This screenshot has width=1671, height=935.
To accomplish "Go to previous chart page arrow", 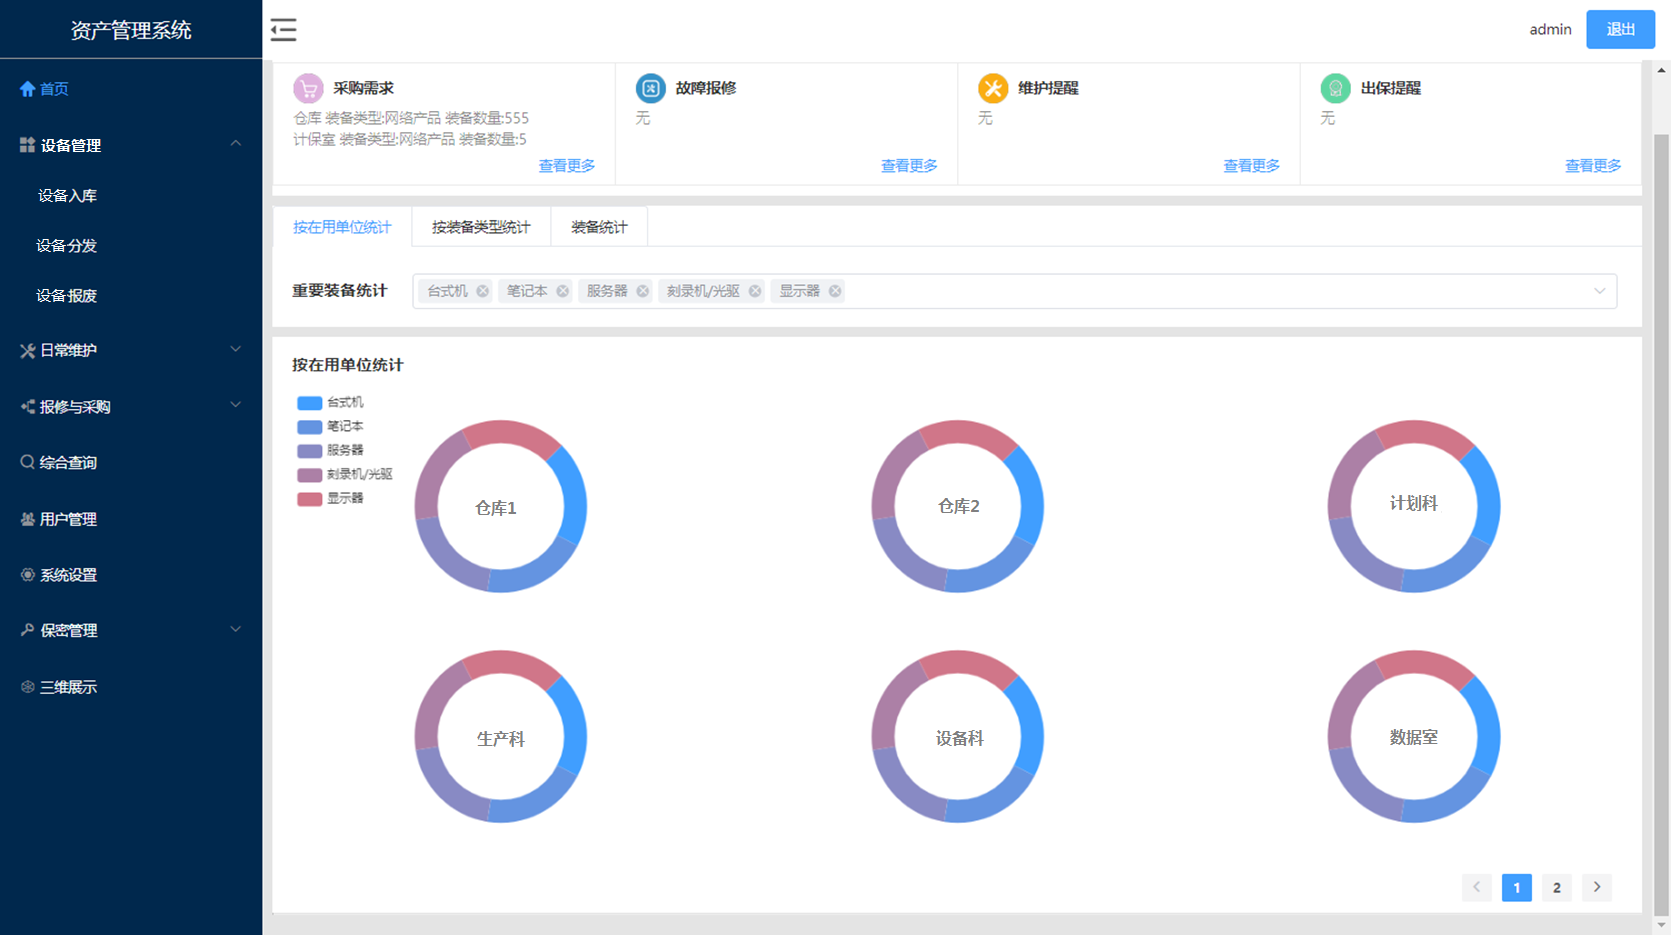I will click(1476, 887).
